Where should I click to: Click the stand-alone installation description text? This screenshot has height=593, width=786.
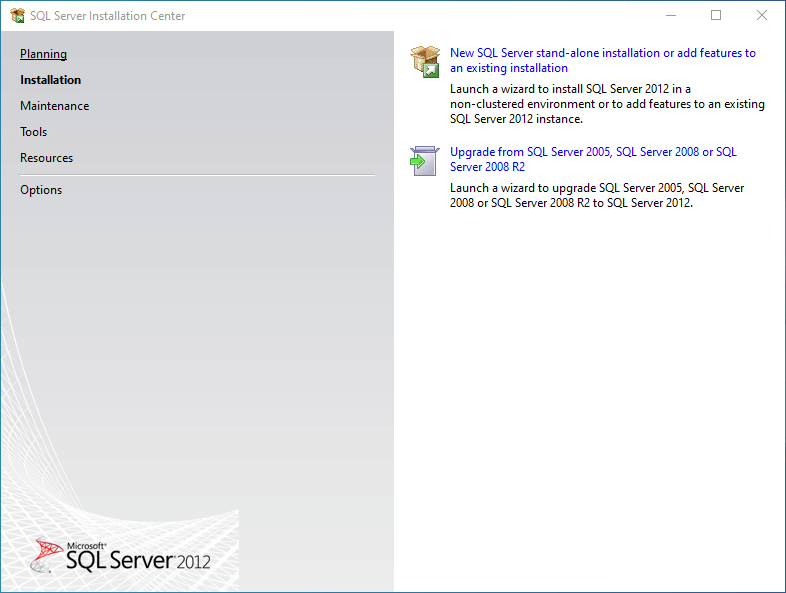tap(607, 104)
